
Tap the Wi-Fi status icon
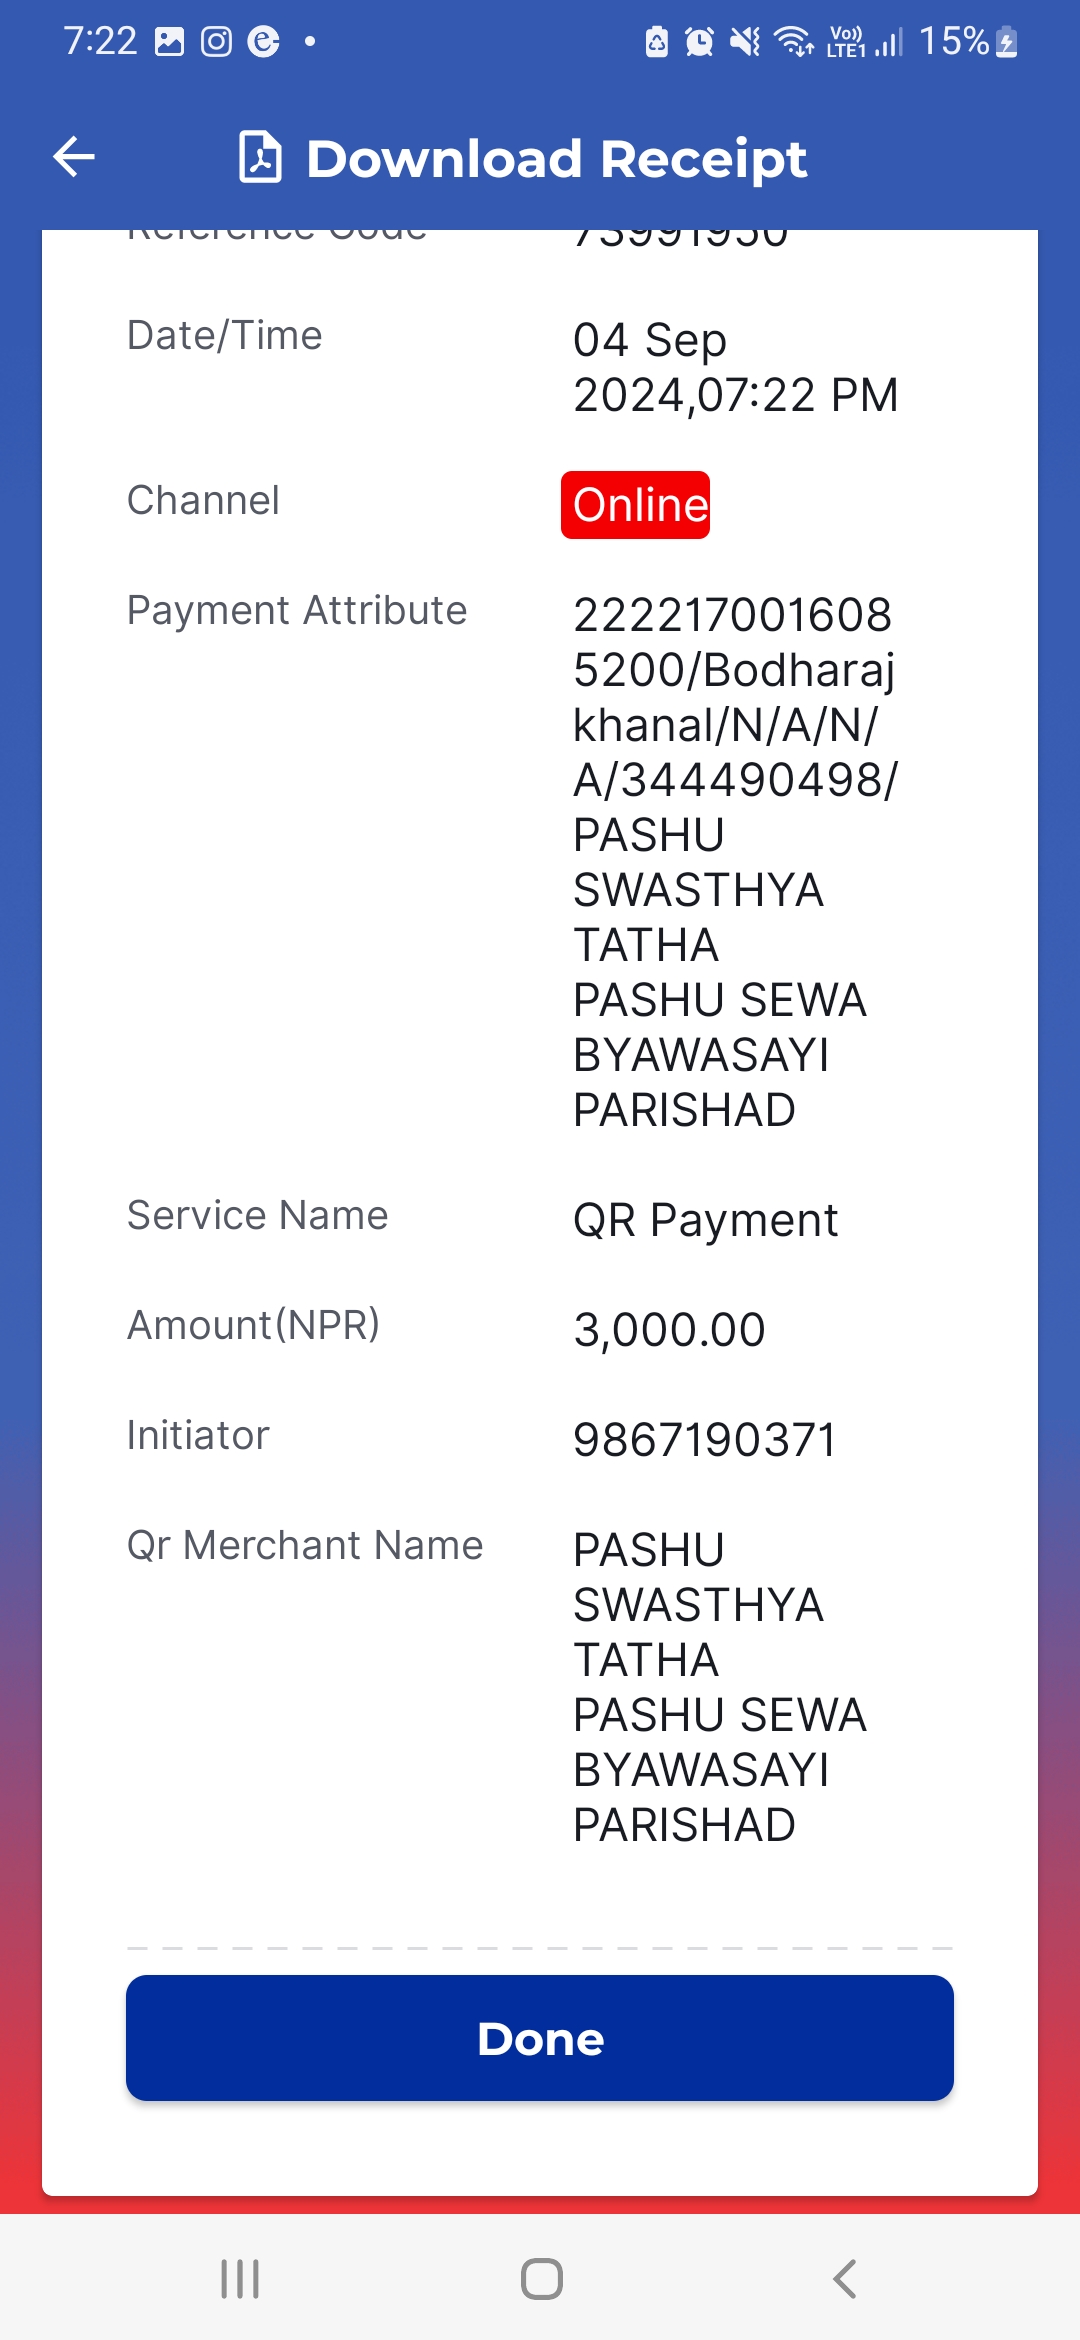coord(794,42)
